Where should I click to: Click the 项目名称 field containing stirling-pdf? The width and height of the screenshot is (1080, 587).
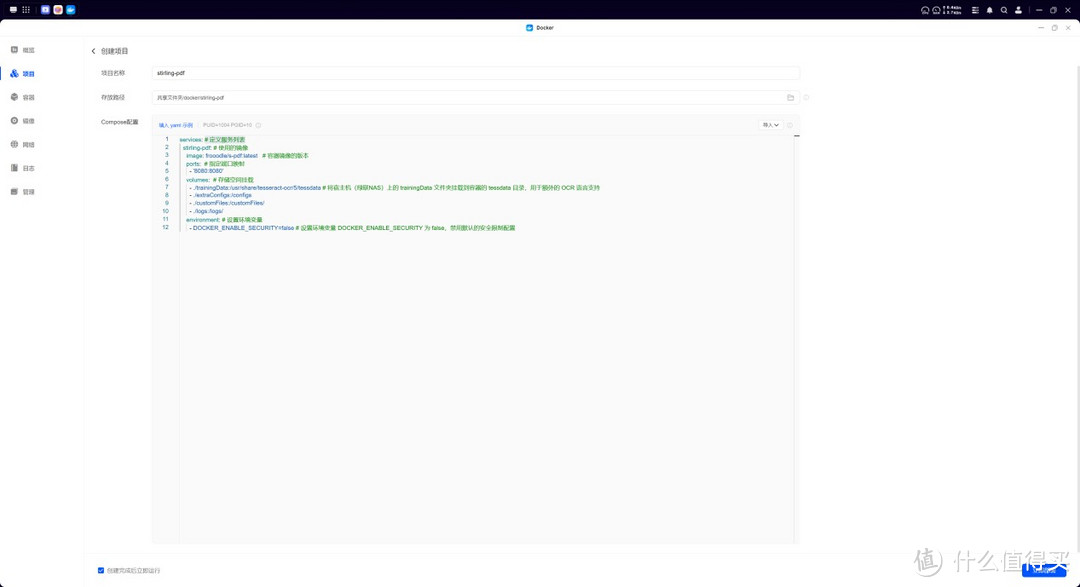[x=475, y=73]
